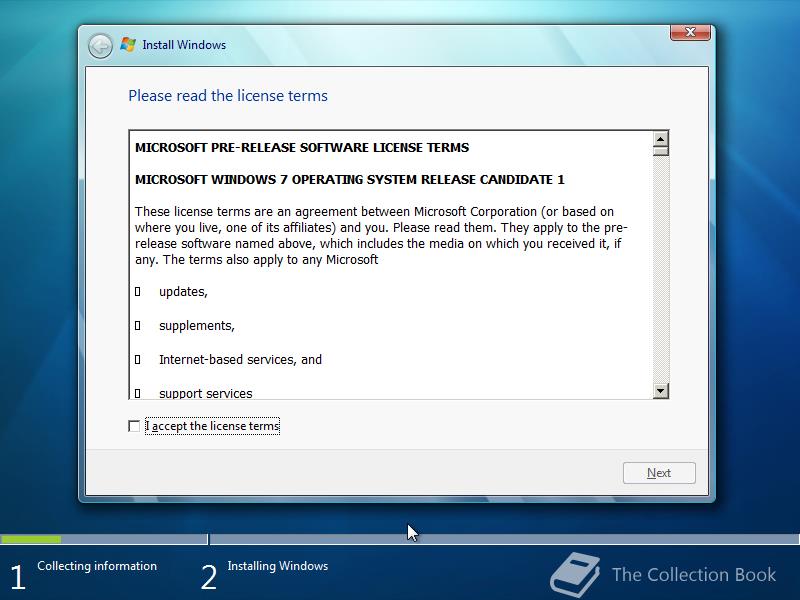Click the 'updates,' list item
Image resolution: width=800 pixels, height=600 pixels.
click(x=183, y=292)
